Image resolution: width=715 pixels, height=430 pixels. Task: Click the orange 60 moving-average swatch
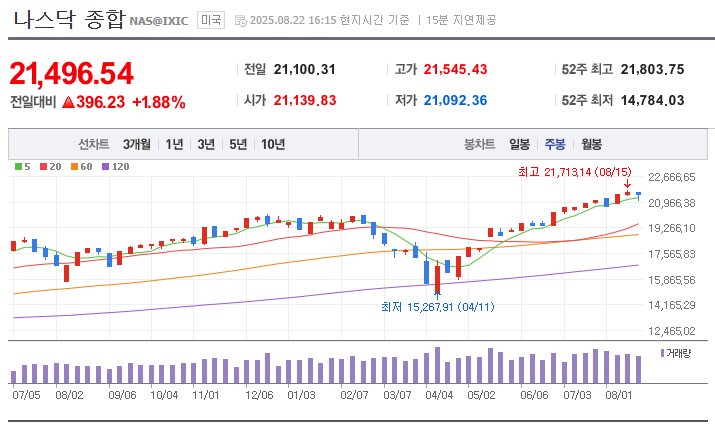pos(74,167)
